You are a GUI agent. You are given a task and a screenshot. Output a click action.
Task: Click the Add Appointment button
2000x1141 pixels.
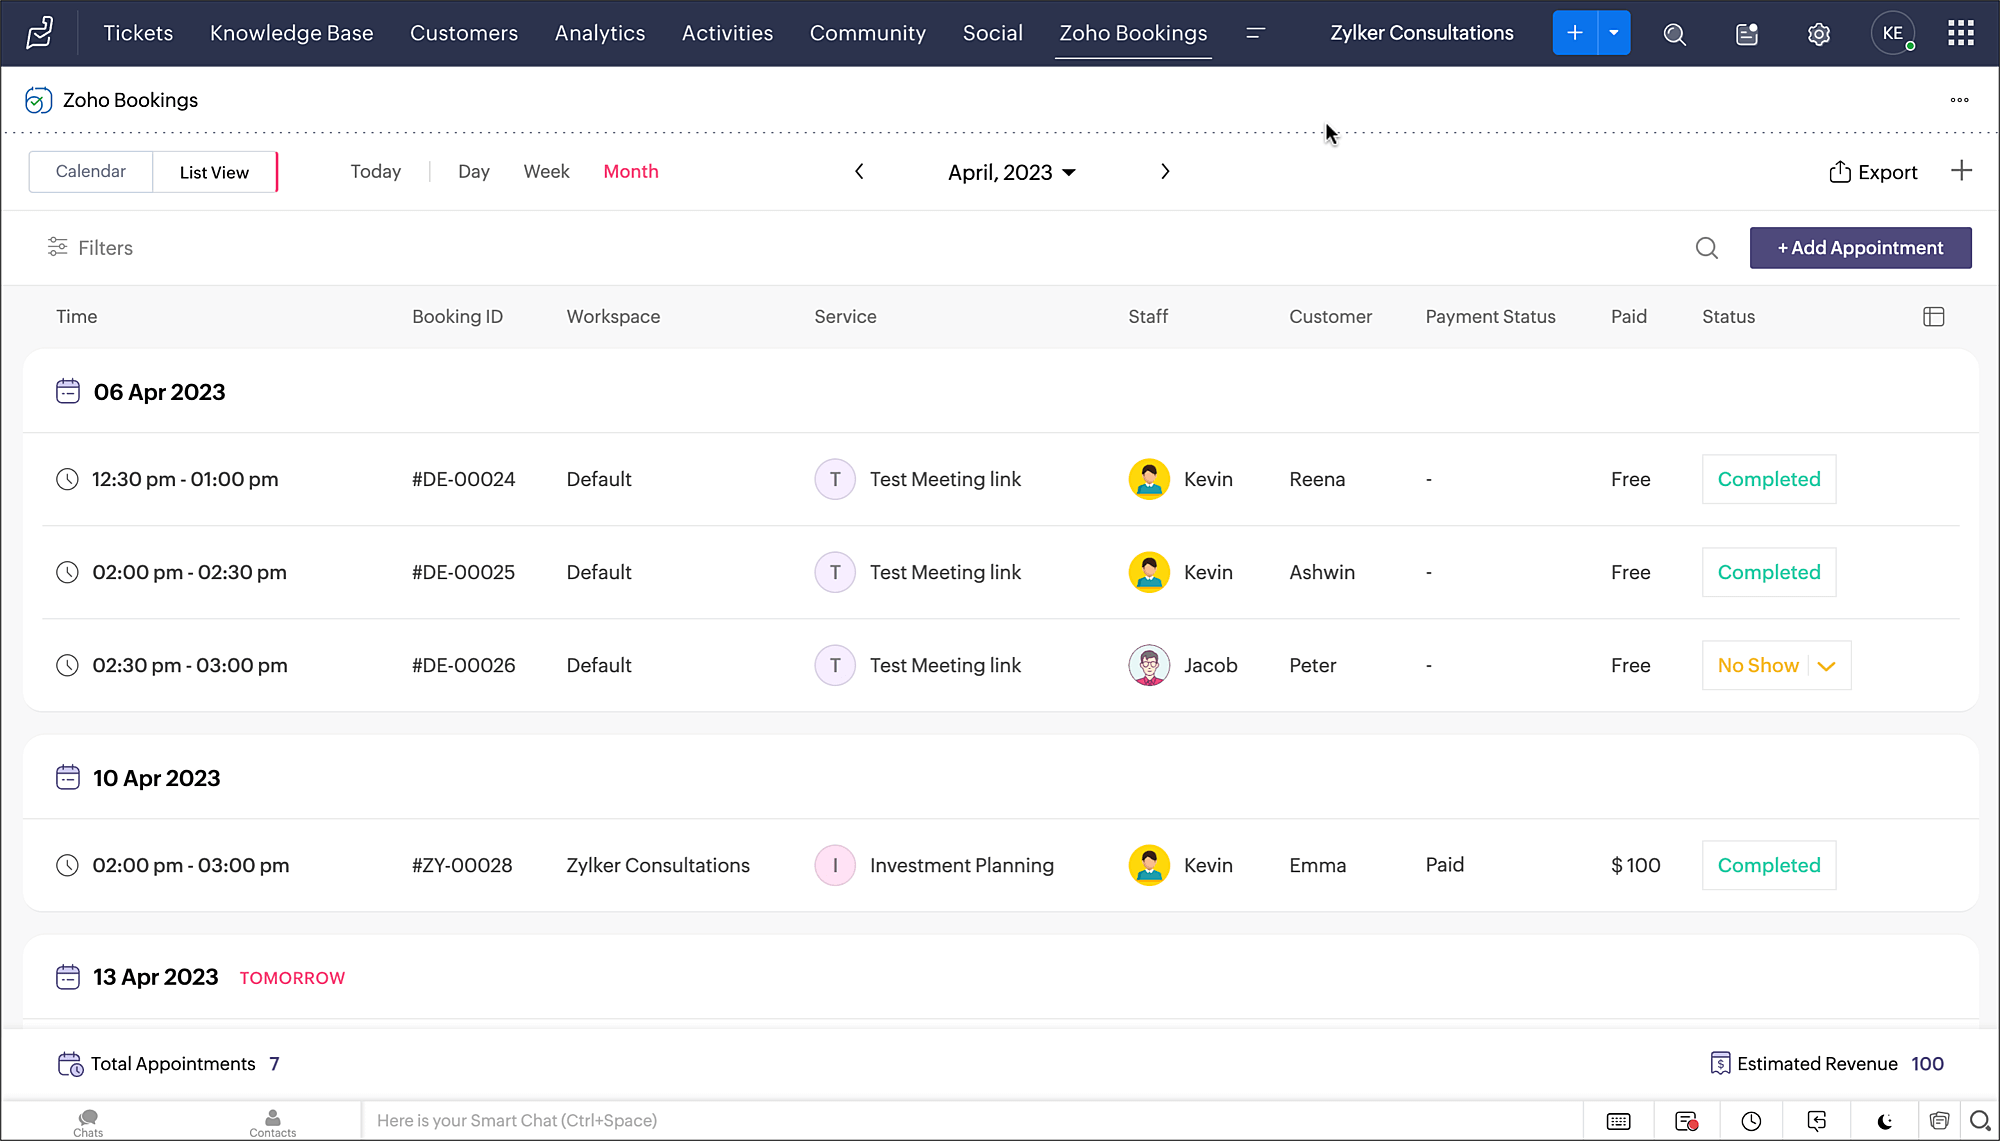coord(1860,248)
